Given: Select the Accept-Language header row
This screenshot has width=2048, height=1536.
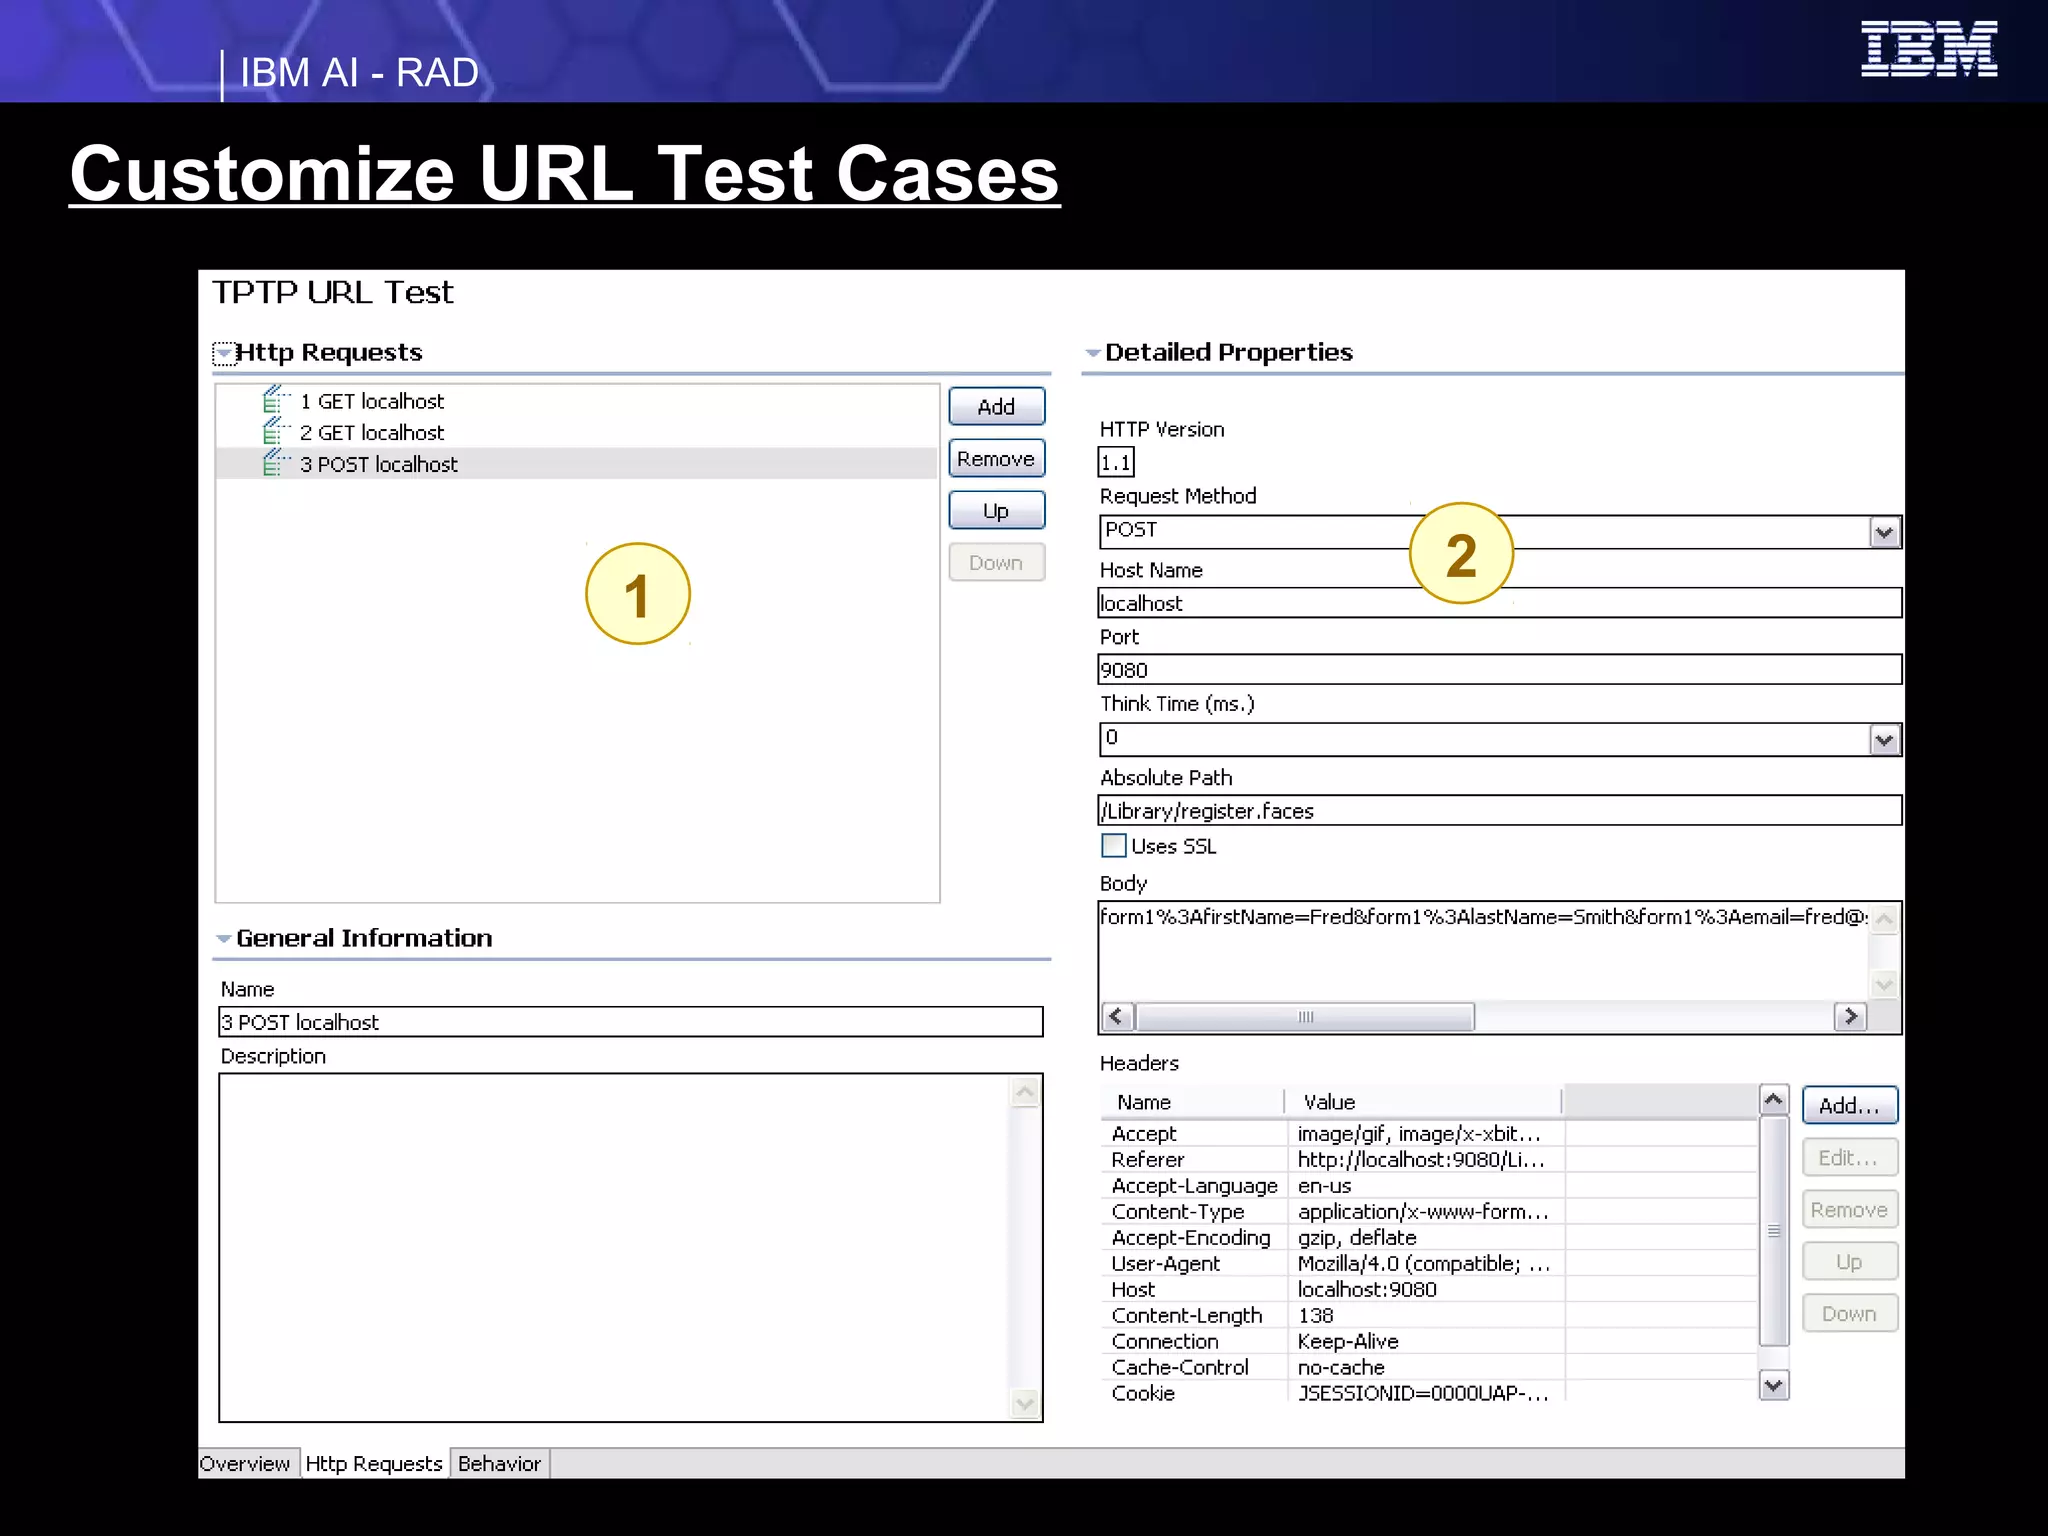Looking at the screenshot, I should [1429, 1186].
